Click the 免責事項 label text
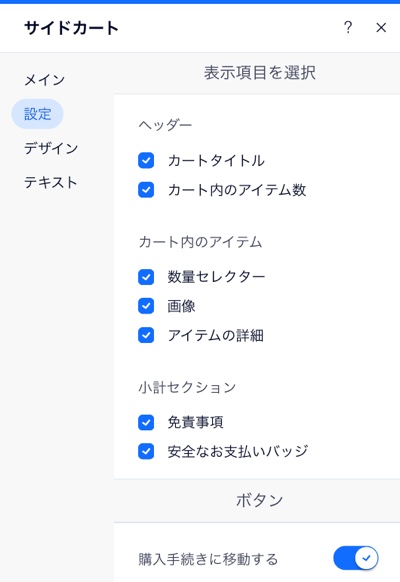Viewport: 400px width, 582px height. [196, 422]
